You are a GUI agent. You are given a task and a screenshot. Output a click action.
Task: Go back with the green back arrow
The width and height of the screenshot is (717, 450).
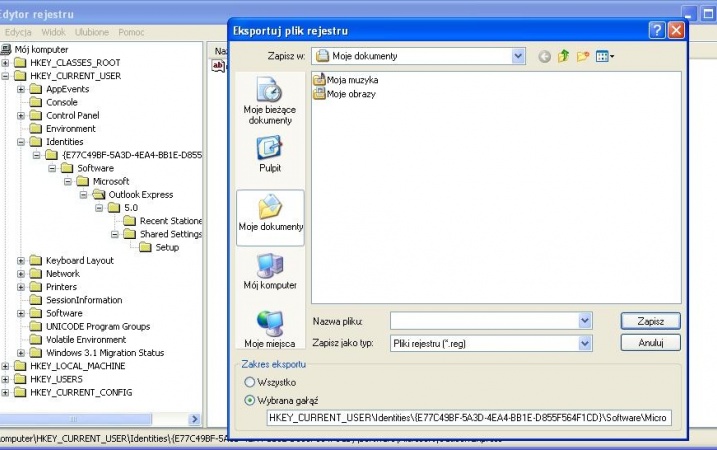pyautogui.click(x=544, y=56)
